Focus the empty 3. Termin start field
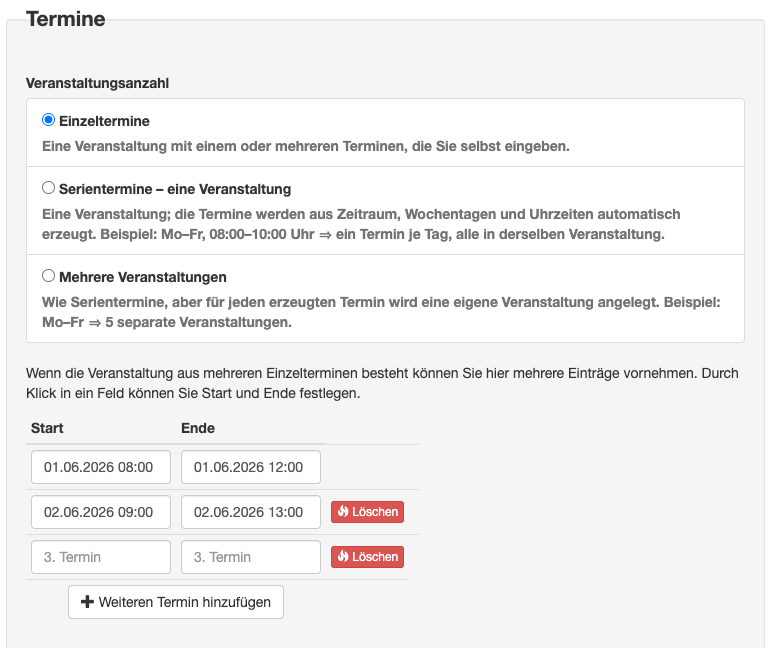775x648 pixels. (x=101, y=557)
